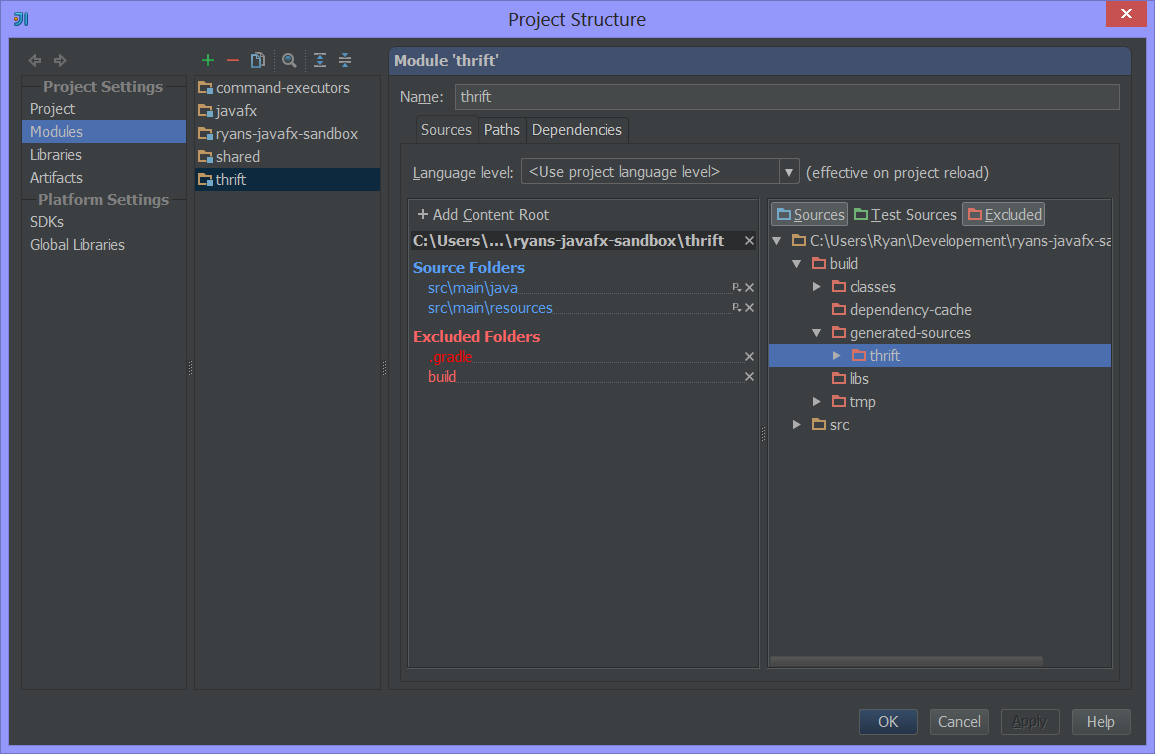1155x754 pixels.
Task: Click the Cancel button
Action: (959, 722)
